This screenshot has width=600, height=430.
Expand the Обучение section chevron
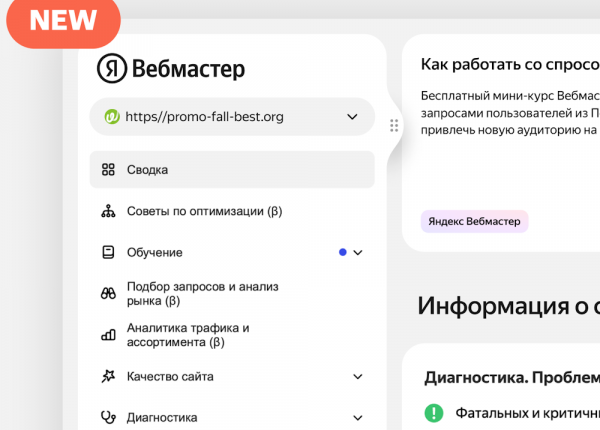[x=358, y=253]
